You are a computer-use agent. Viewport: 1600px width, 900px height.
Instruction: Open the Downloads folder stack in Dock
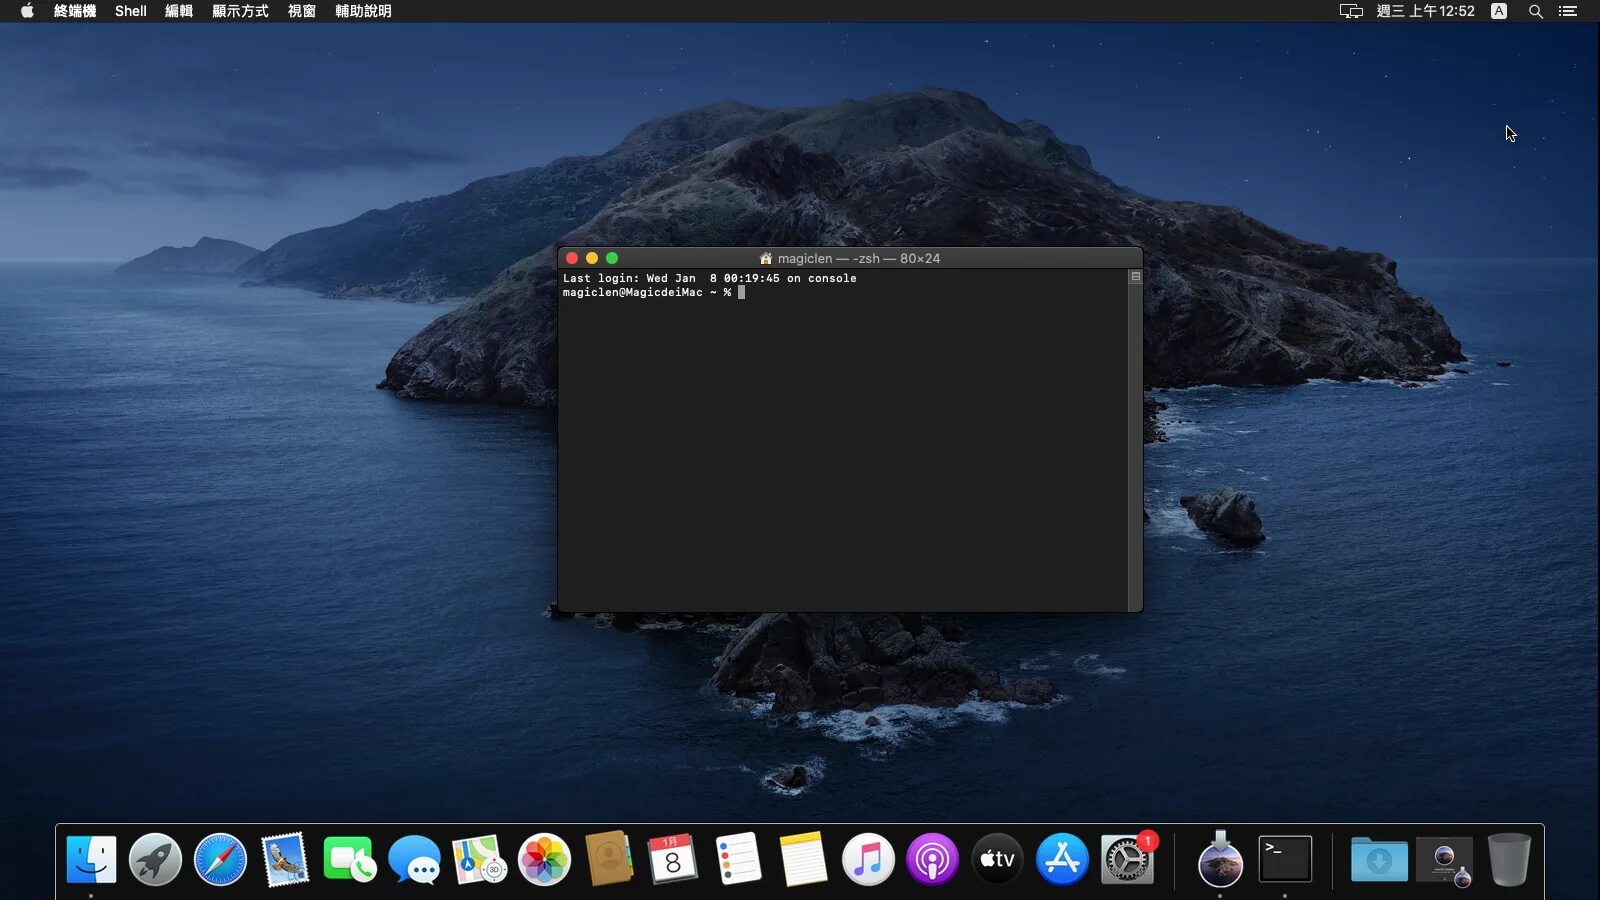pyautogui.click(x=1379, y=860)
